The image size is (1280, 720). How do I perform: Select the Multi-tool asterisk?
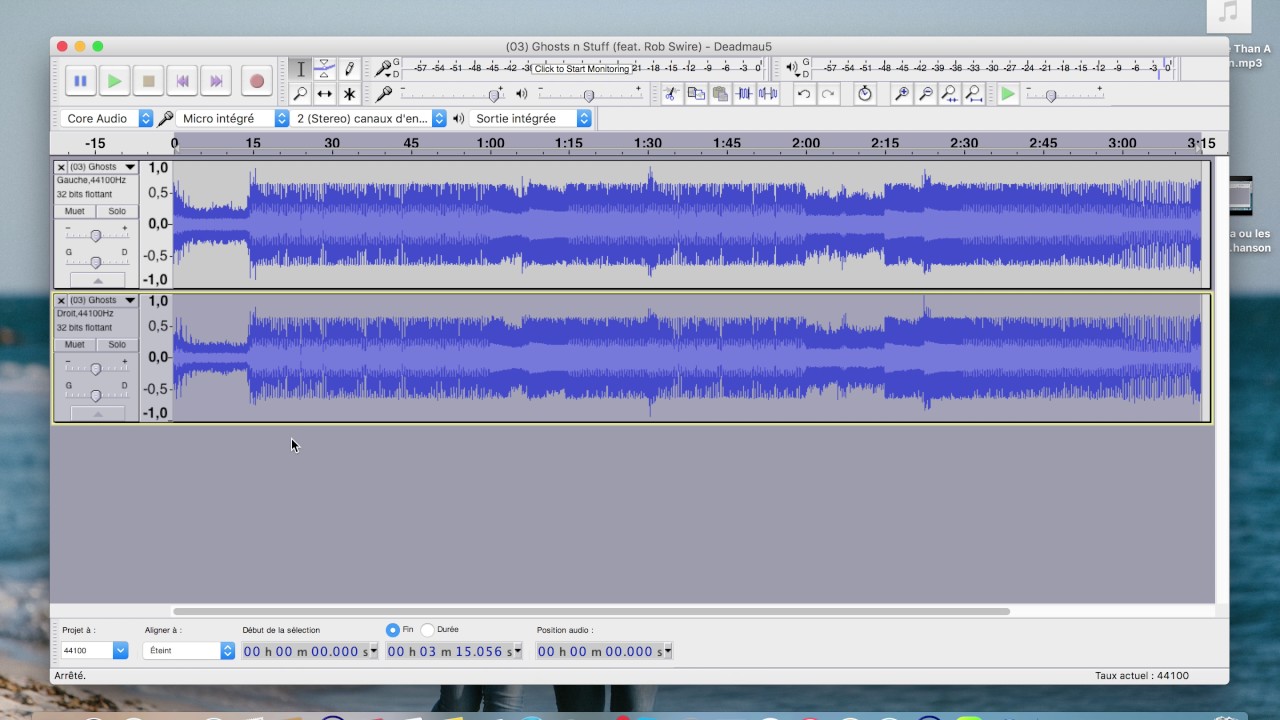point(349,94)
